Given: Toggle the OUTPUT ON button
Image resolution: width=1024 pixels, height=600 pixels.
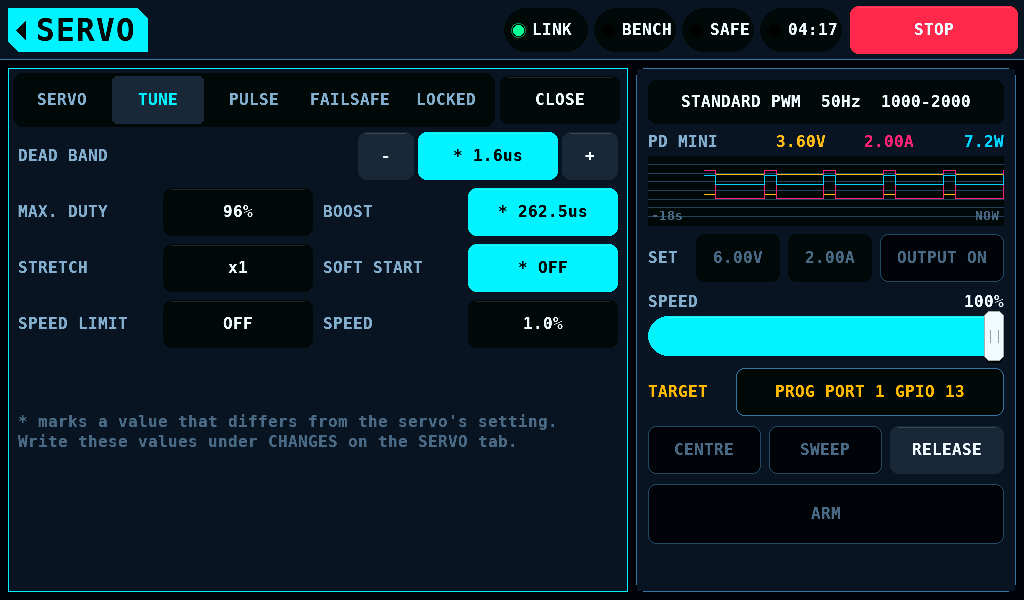Looking at the screenshot, I should point(942,258).
